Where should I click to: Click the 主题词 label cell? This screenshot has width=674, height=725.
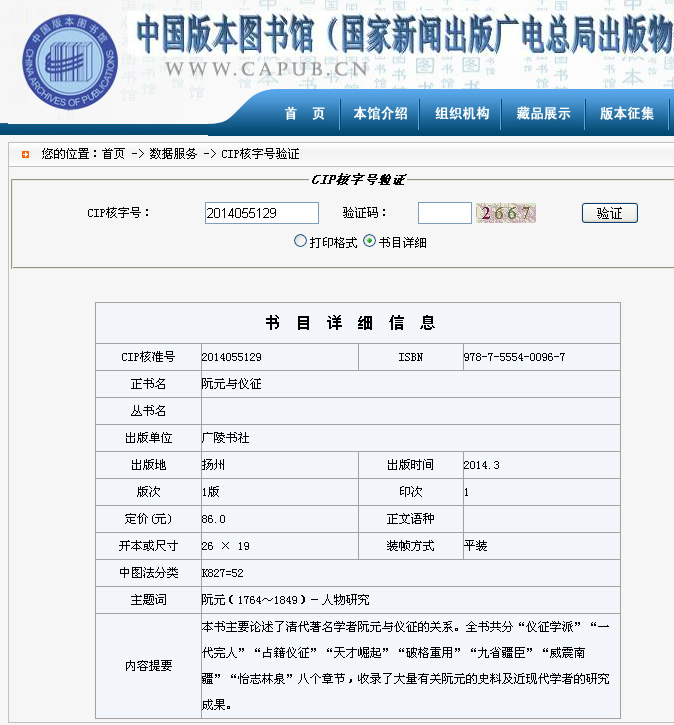click(x=148, y=600)
